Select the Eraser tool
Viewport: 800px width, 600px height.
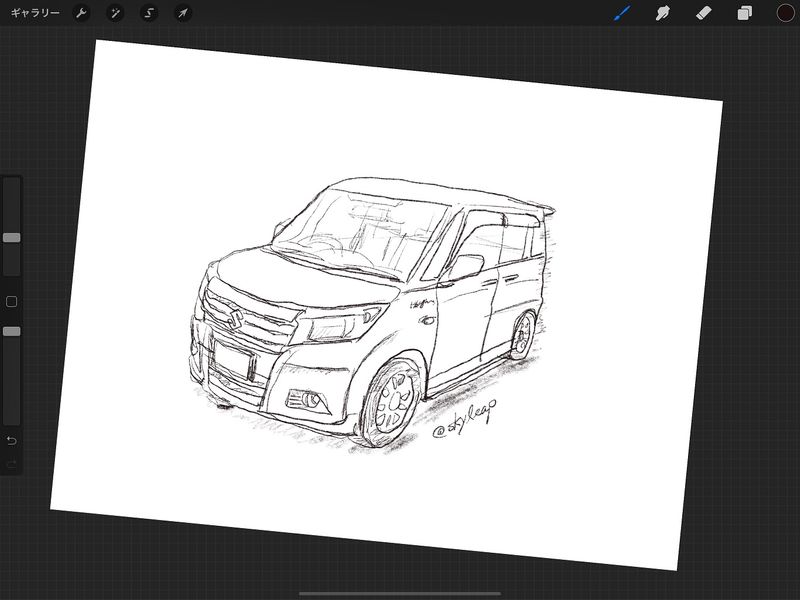tap(702, 13)
